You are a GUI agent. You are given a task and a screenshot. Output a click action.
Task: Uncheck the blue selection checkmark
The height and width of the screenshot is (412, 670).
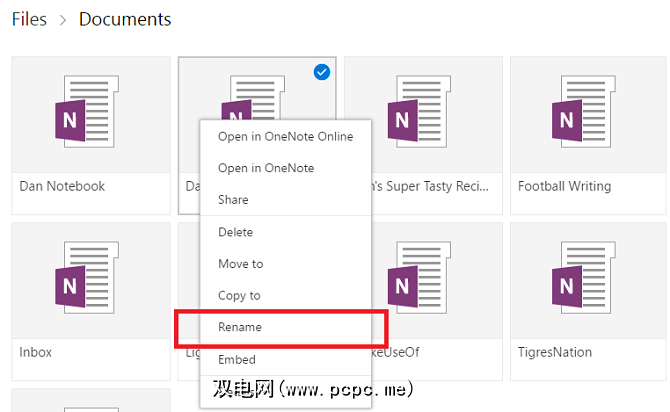coord(322,72)
